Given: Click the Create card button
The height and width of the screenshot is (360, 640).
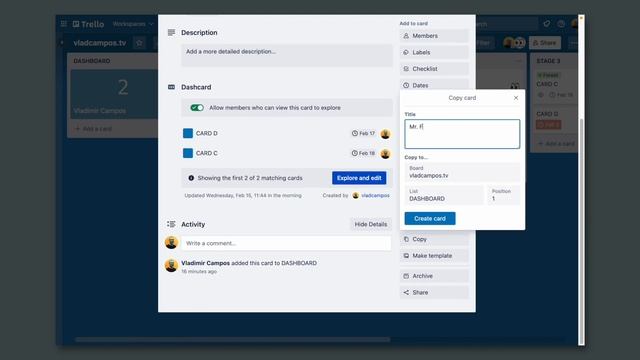Looking at the screenshot, I should coord(430,218).
